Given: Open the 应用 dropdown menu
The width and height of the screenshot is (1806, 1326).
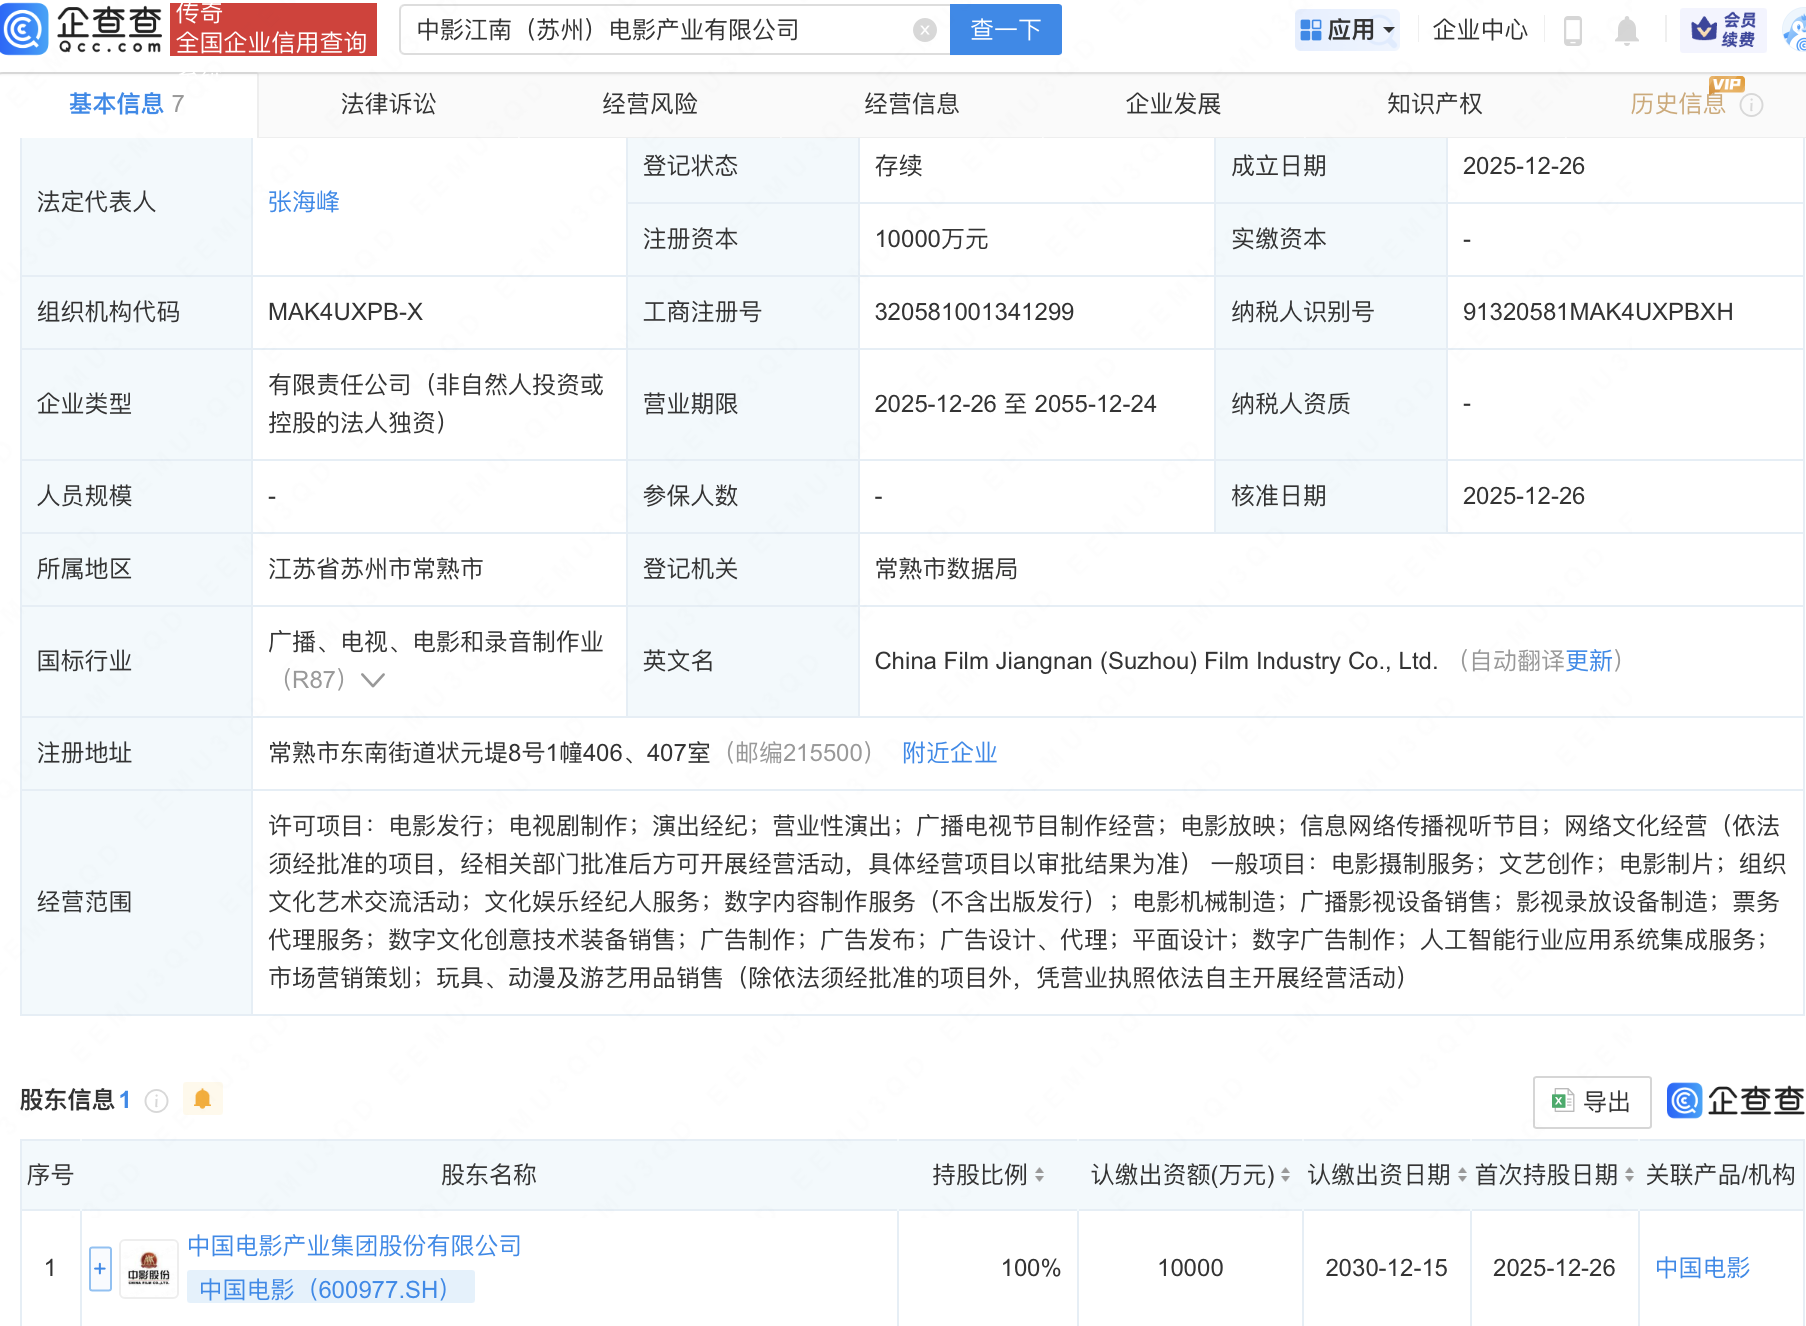Looking at the screenshot, I should point(1346,30).
